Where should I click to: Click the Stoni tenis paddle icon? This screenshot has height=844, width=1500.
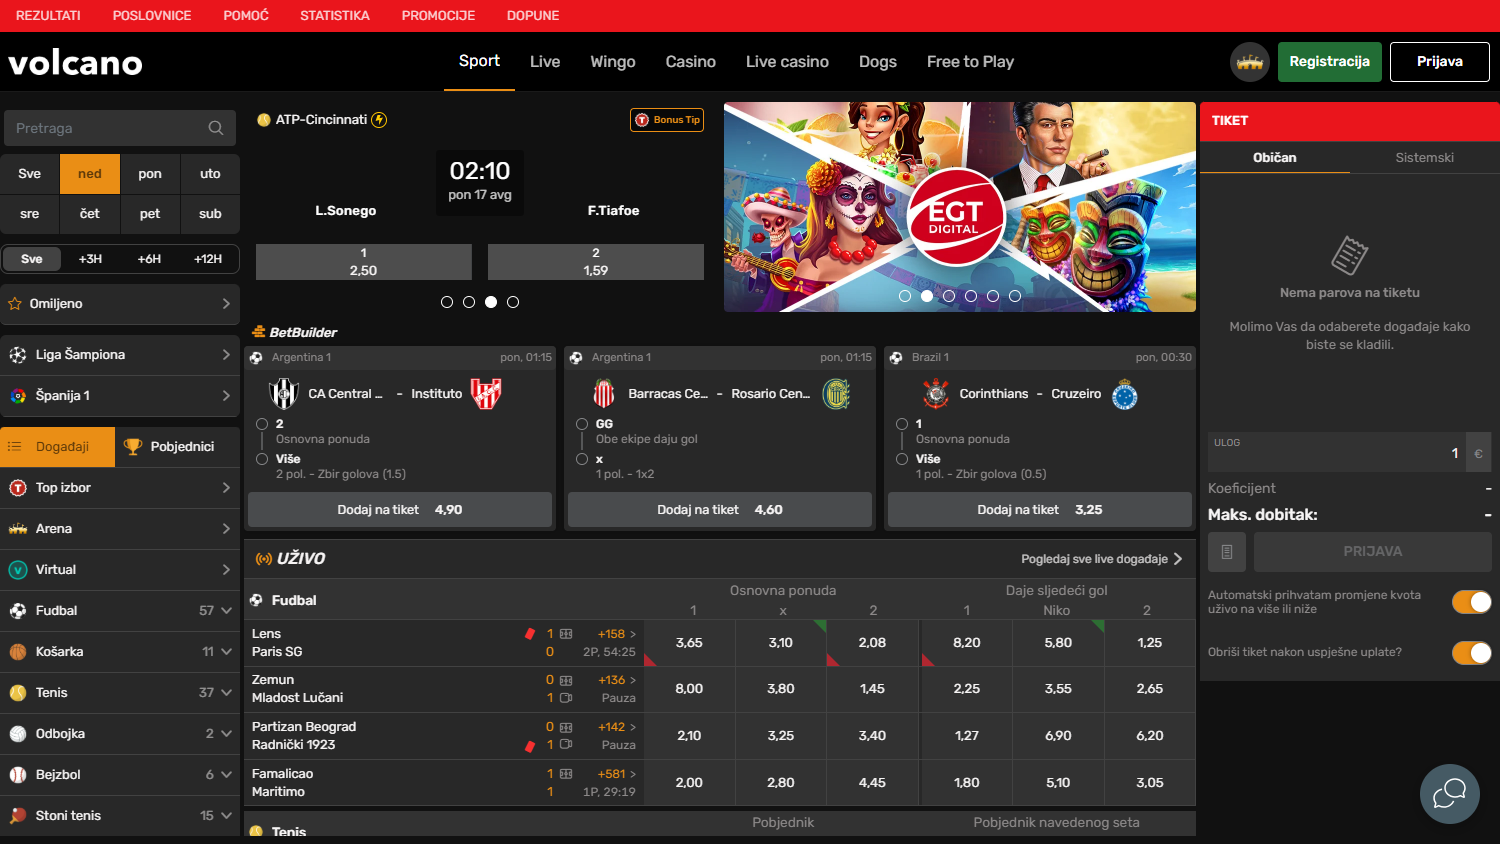[x=18, y=816]
